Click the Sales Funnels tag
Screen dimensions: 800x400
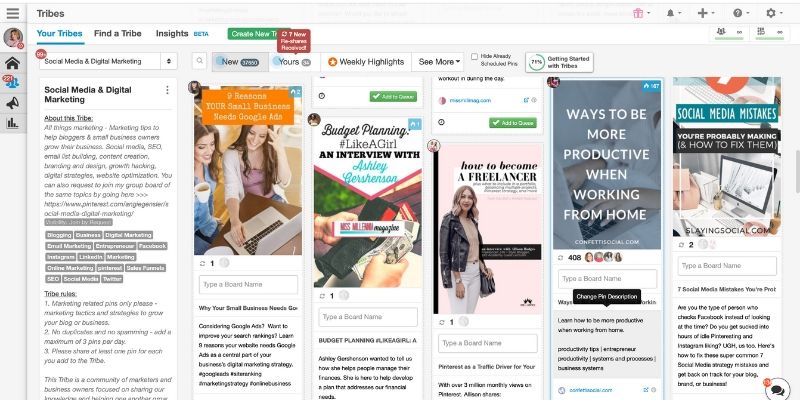(145, 268)
